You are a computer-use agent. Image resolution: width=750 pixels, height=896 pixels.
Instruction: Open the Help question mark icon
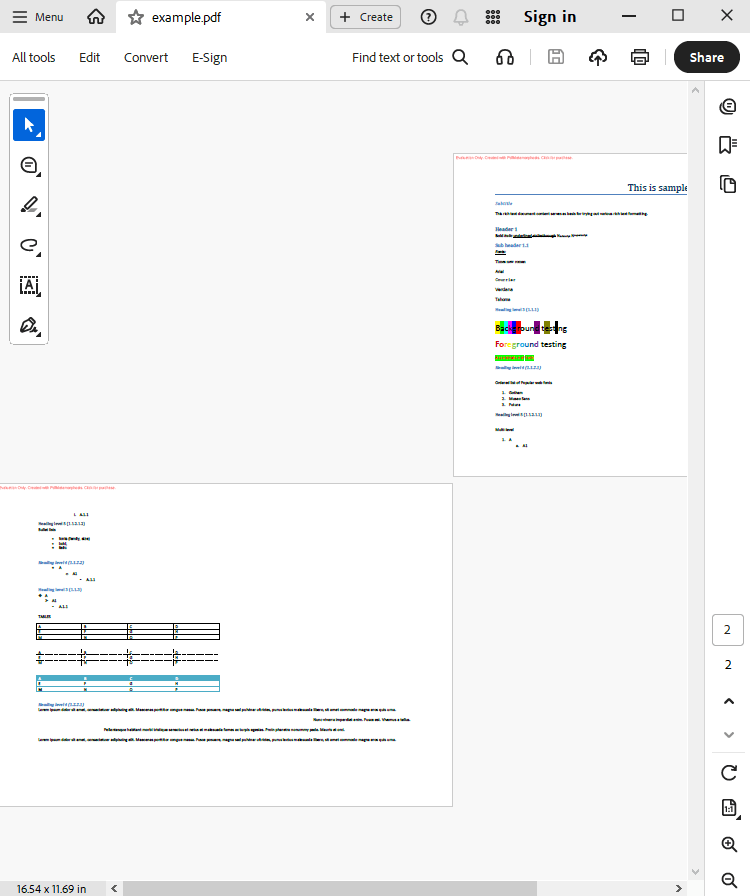[x=428, y=17]
